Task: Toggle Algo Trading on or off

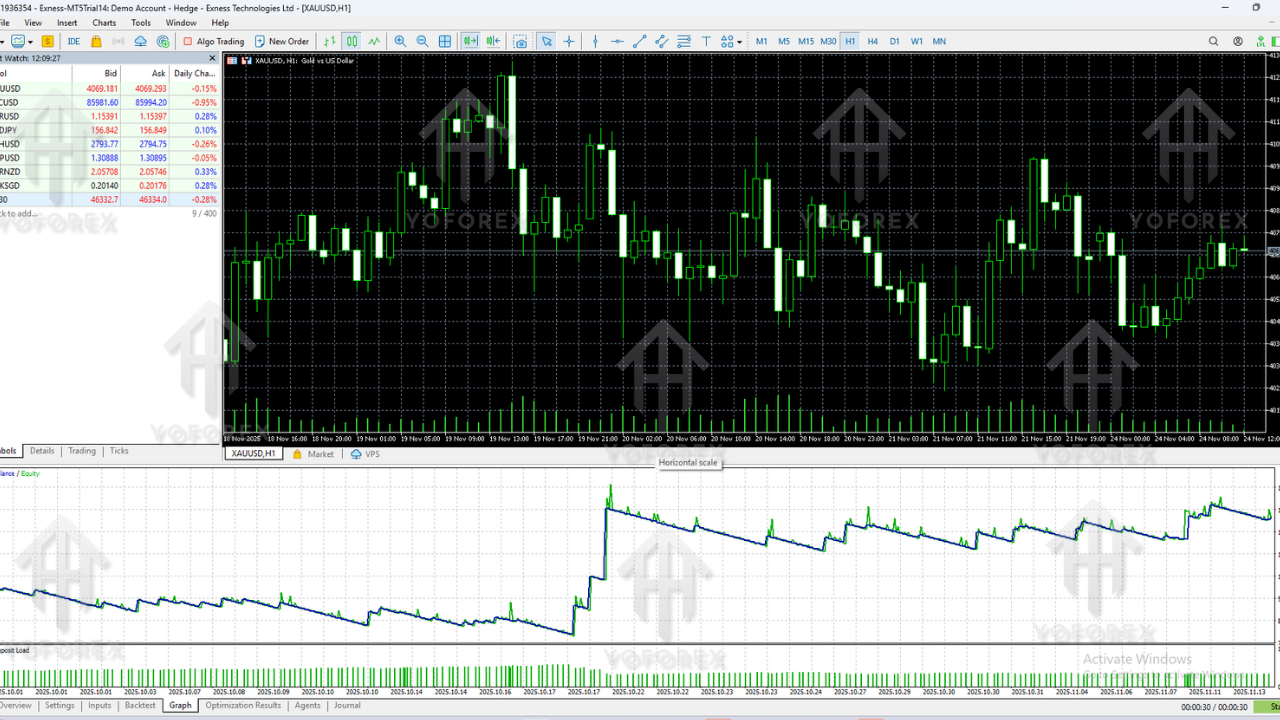Action: tap(213, 41)
